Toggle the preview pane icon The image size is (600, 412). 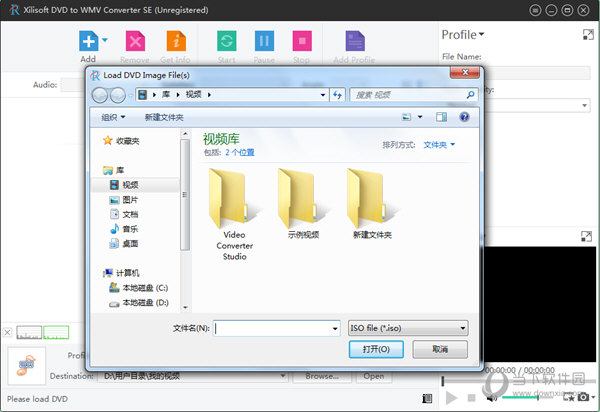(441, 117)
